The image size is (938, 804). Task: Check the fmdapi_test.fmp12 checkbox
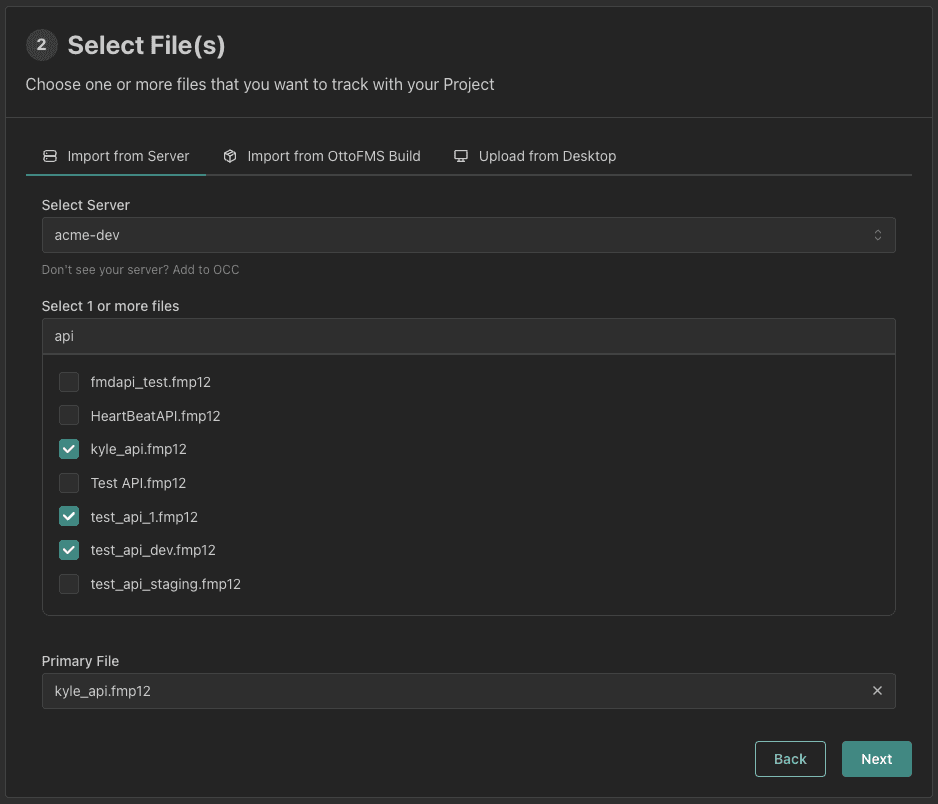(x=69, y=382)
